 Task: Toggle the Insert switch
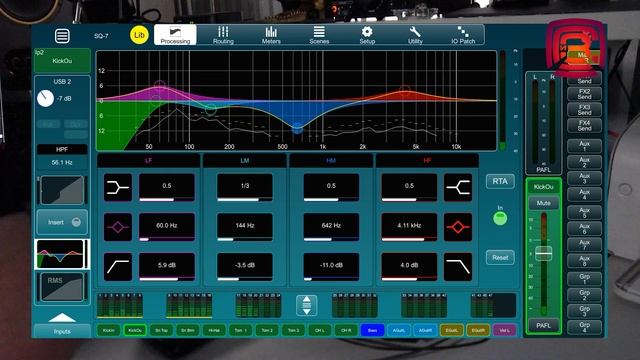[x=62, y=222]
